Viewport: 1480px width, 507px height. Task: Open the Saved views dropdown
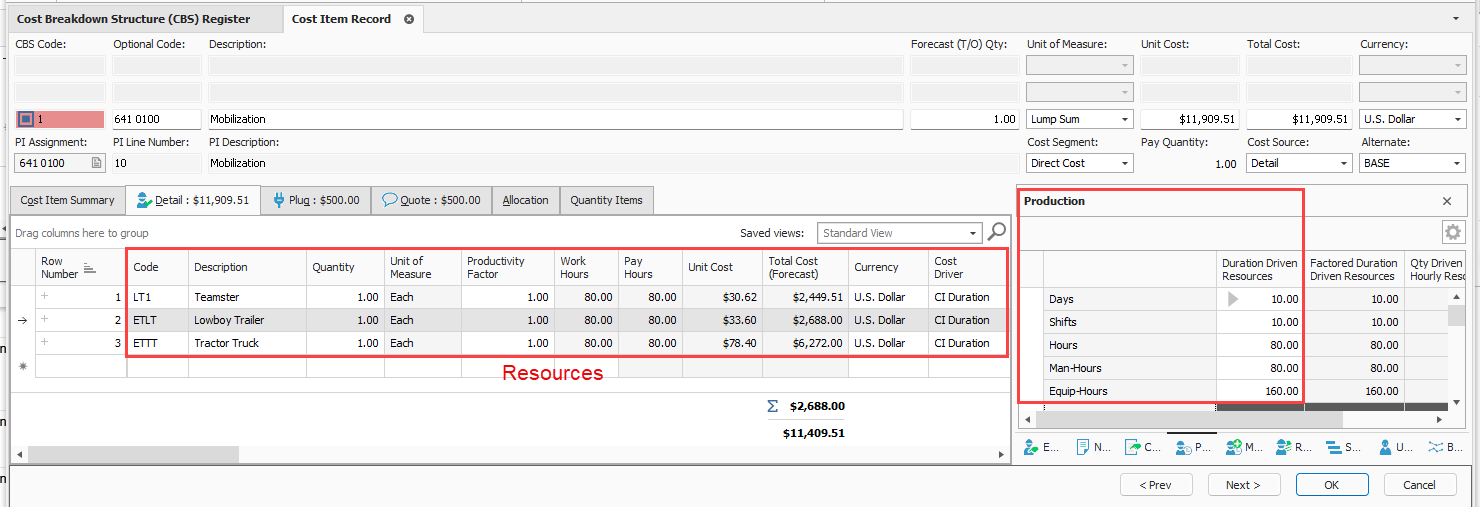pyautogui.click(x=973, y=233)
